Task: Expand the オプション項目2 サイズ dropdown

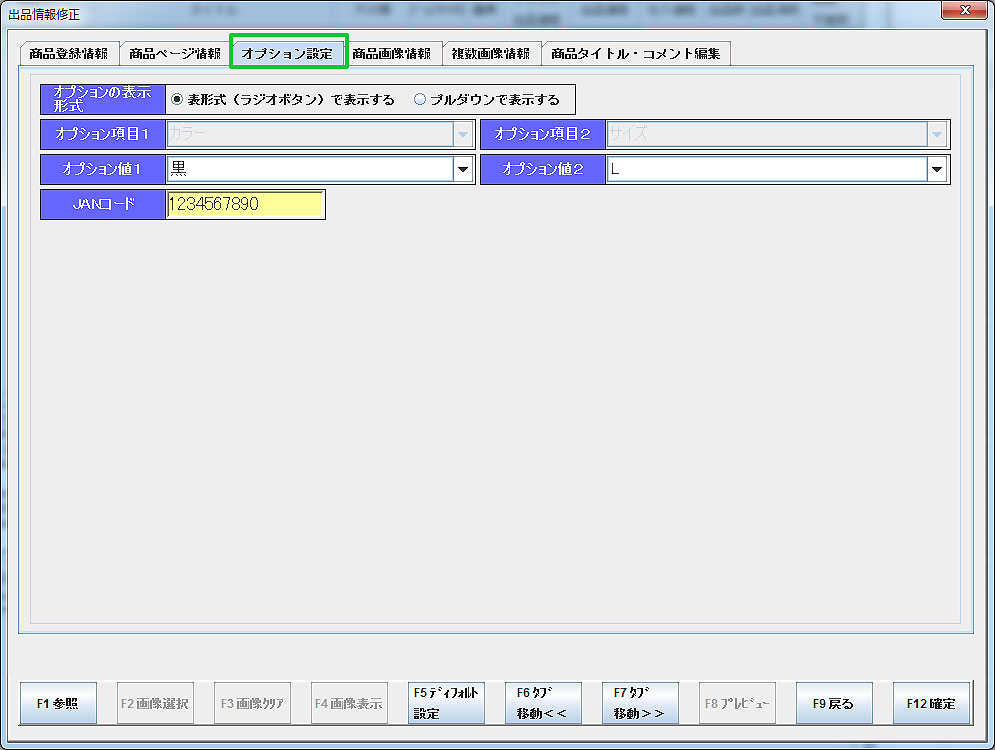Action: click(937, 134)
